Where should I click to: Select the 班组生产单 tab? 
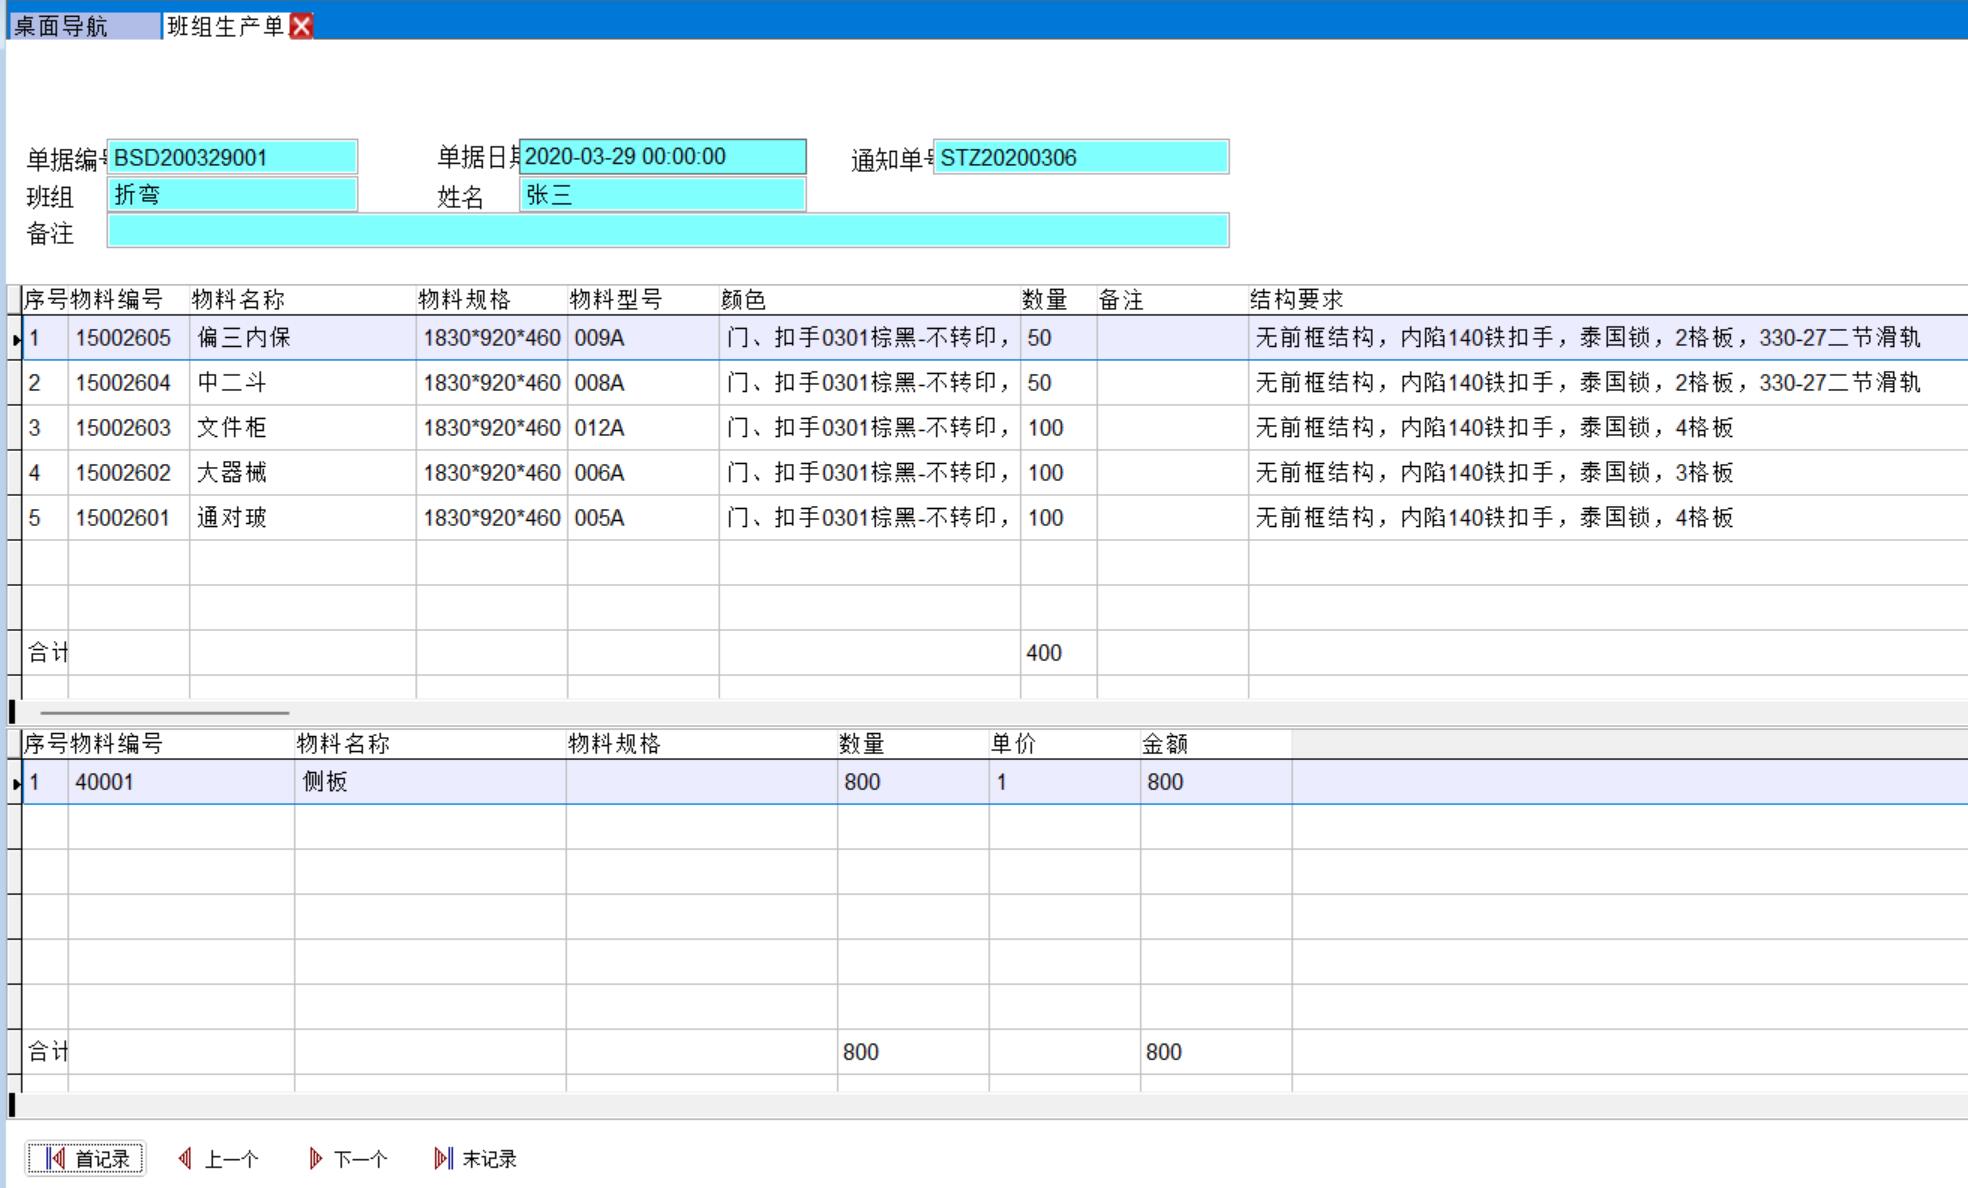pos(225,26)
